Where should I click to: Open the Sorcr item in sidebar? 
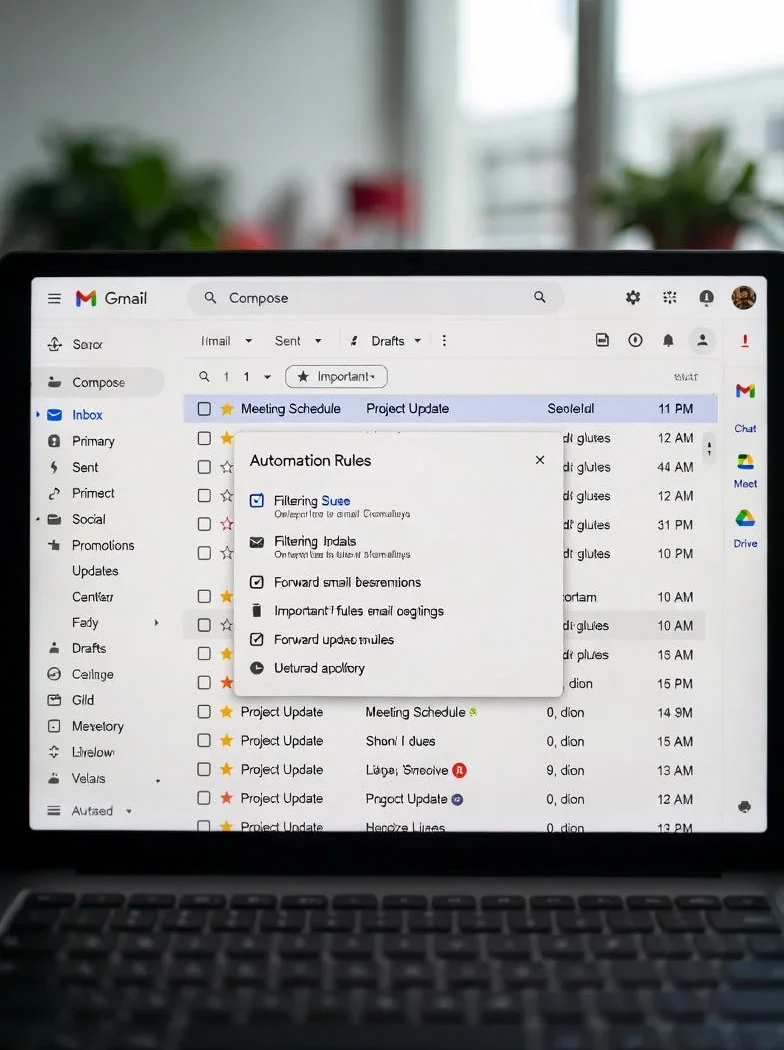(x=87, y=344)
